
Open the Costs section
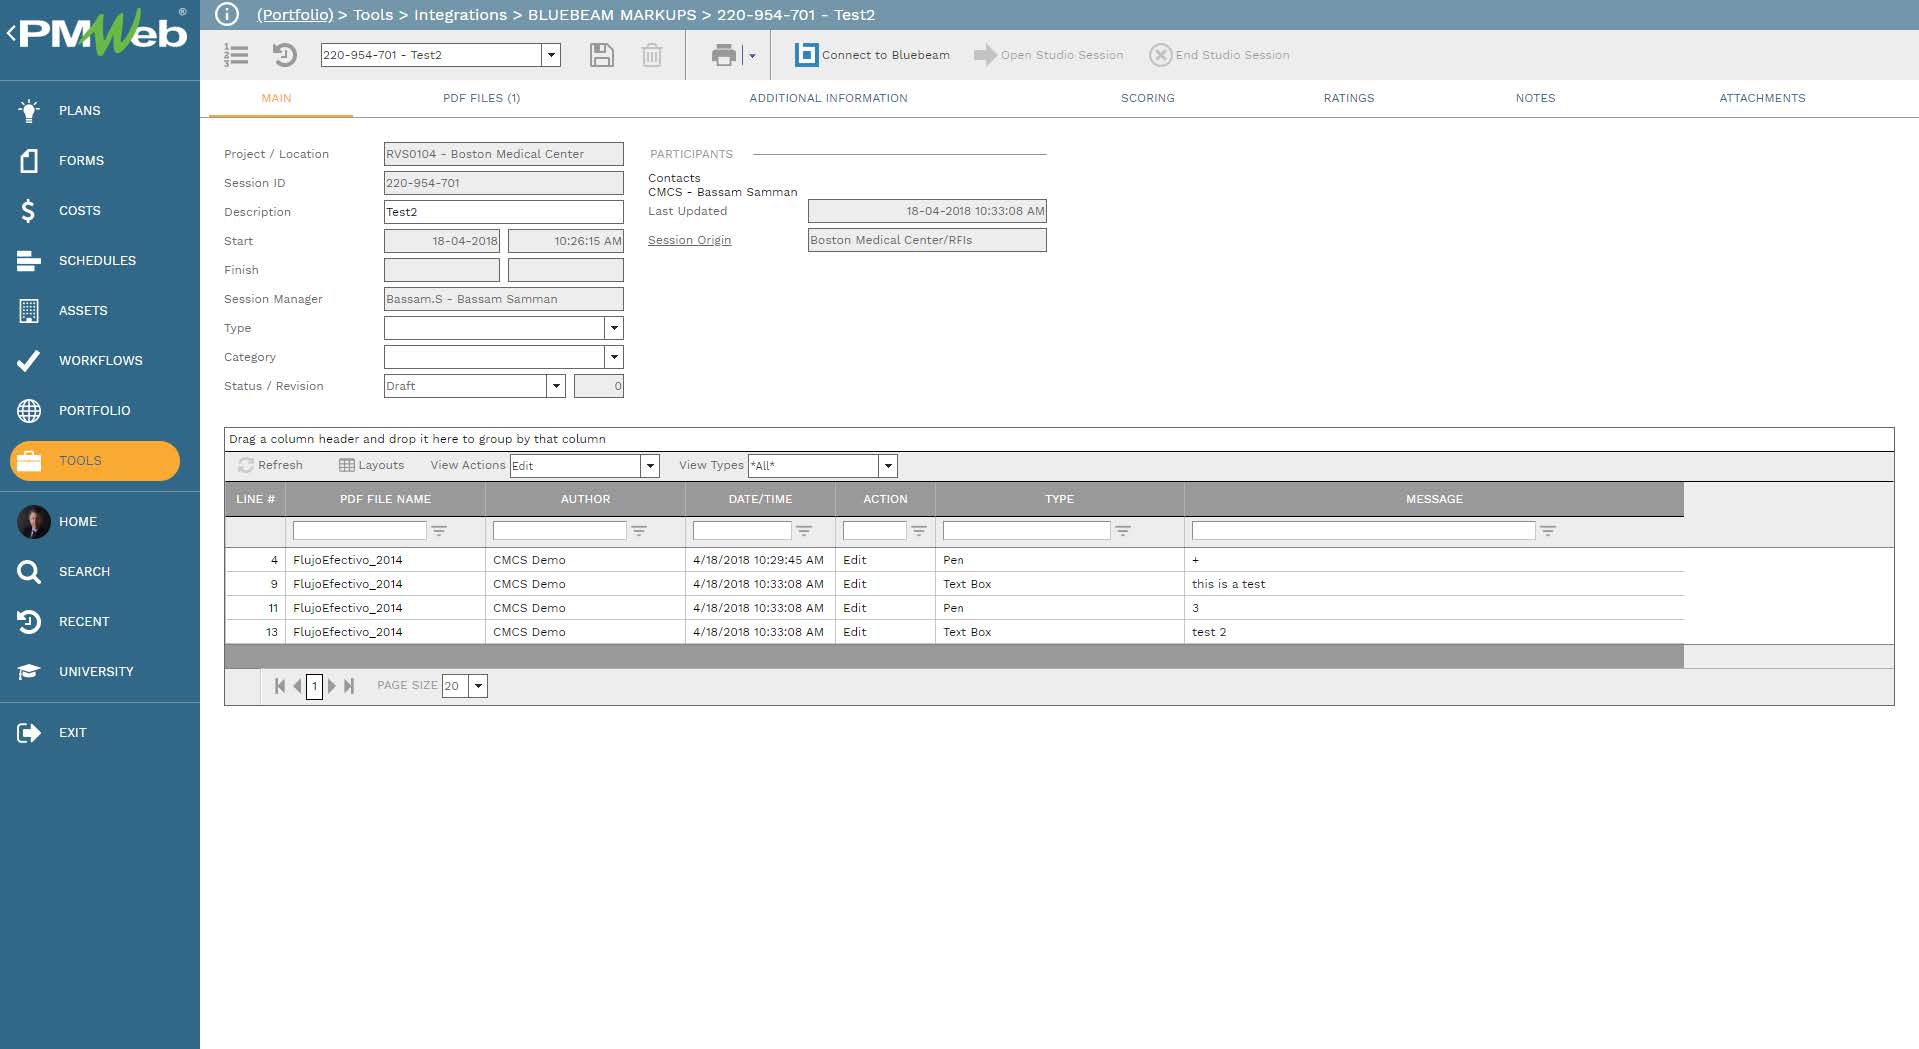[x=29, y=210]
